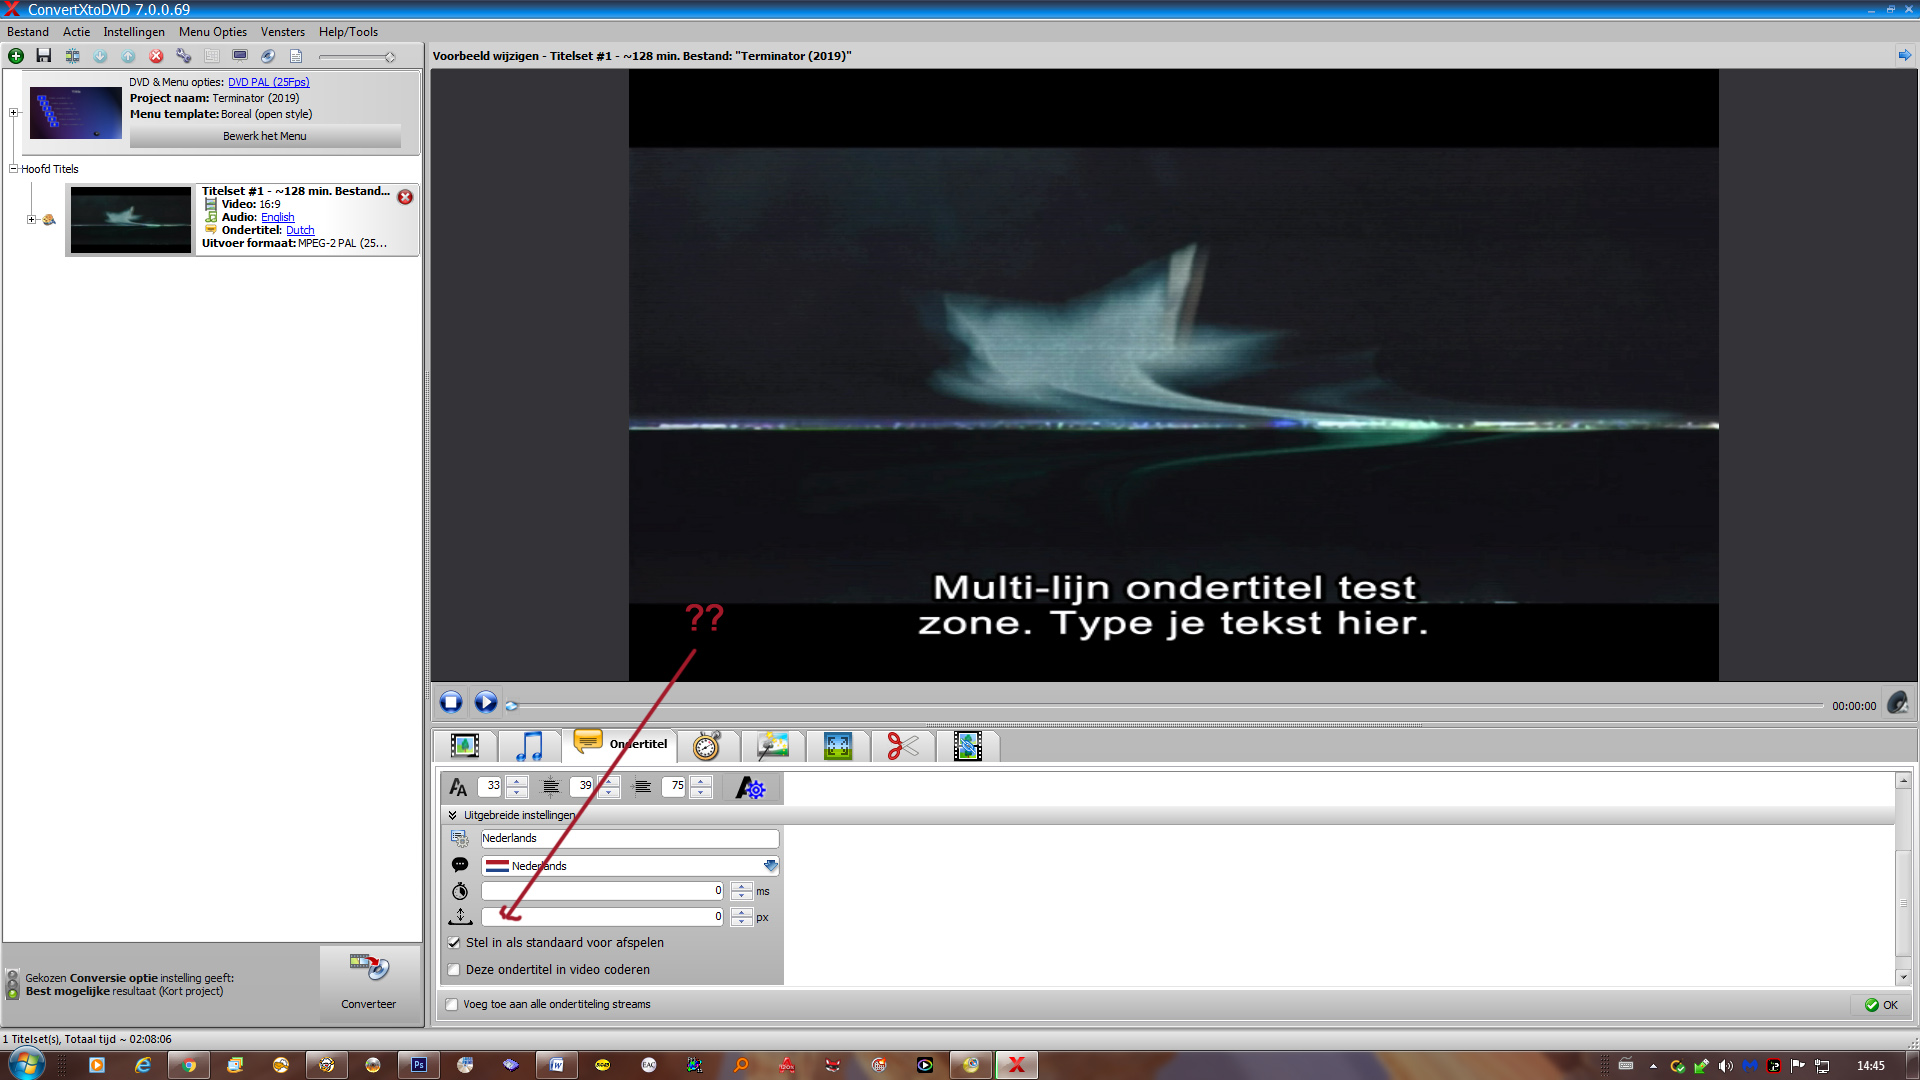Toggle Voeg toe aan alle ondertiteling streams

(x=452, y=1004)
